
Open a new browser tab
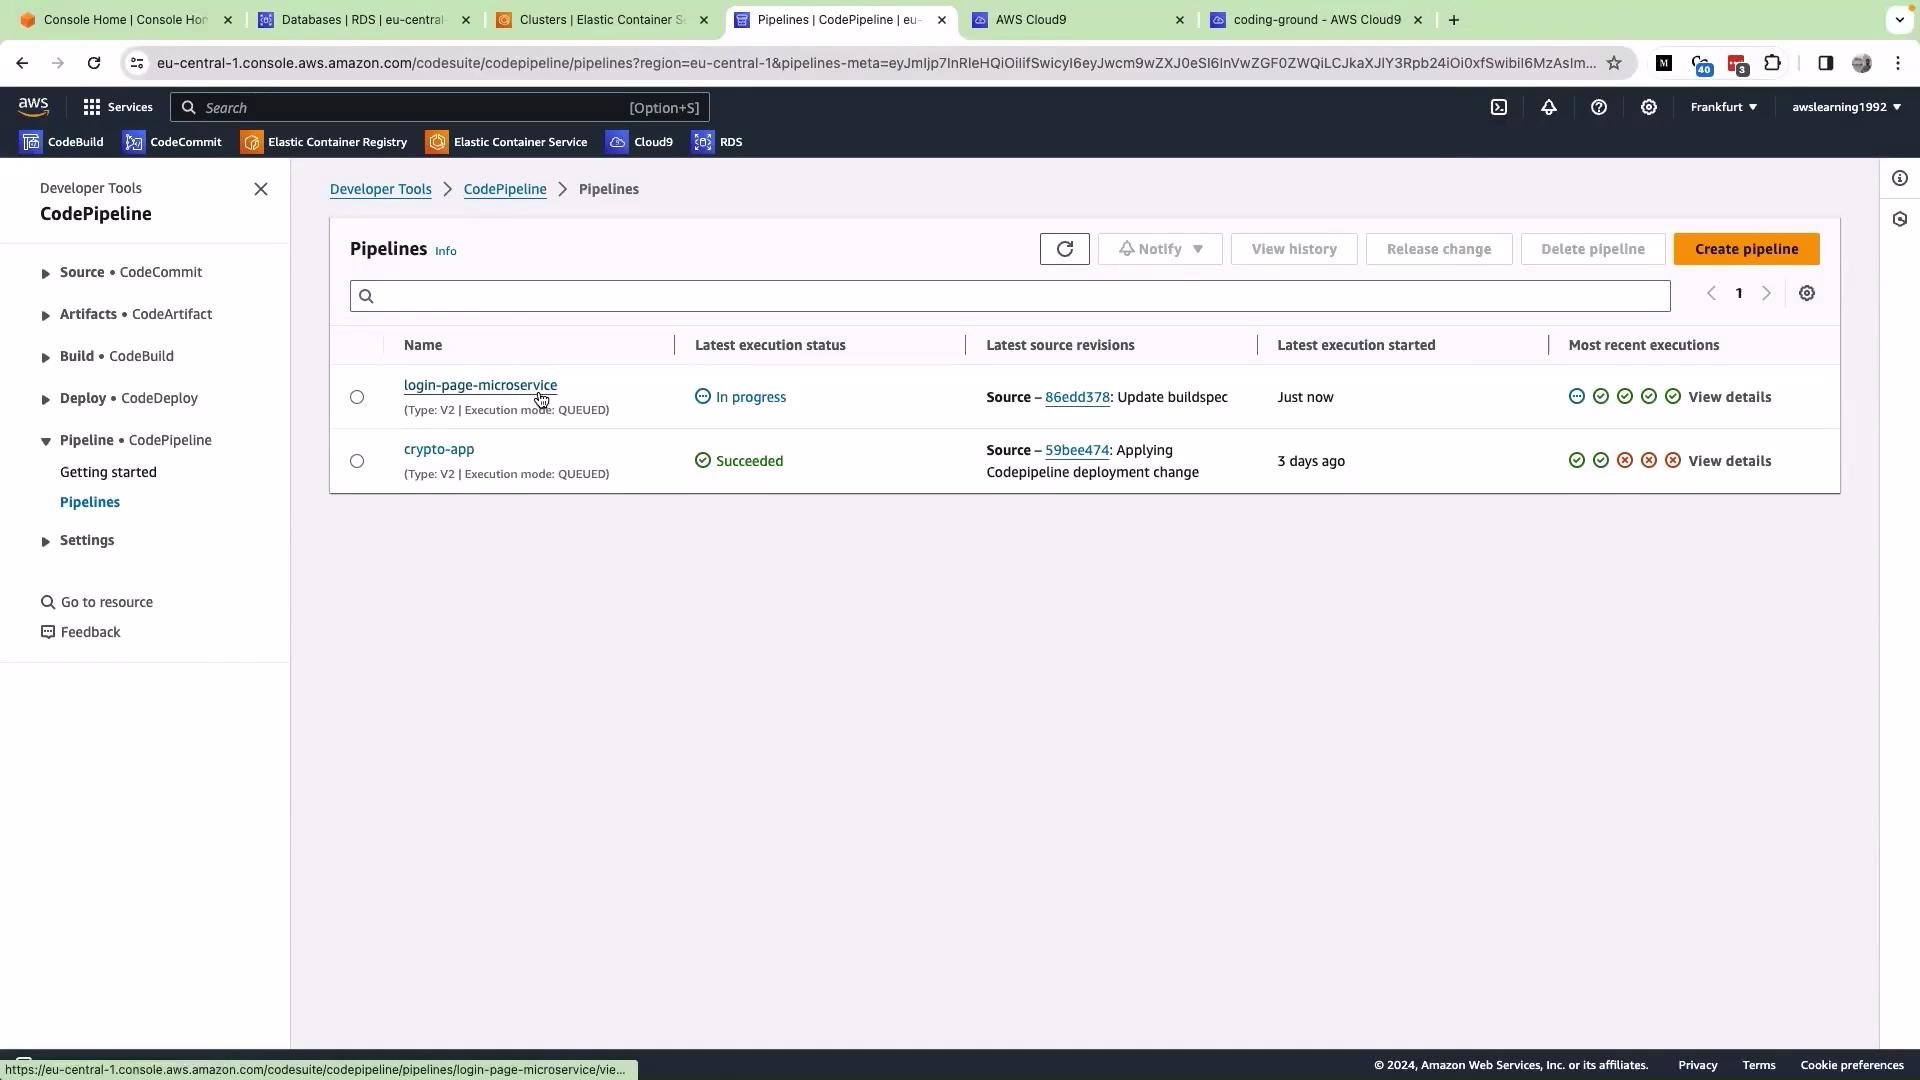tap(1454, 20)
